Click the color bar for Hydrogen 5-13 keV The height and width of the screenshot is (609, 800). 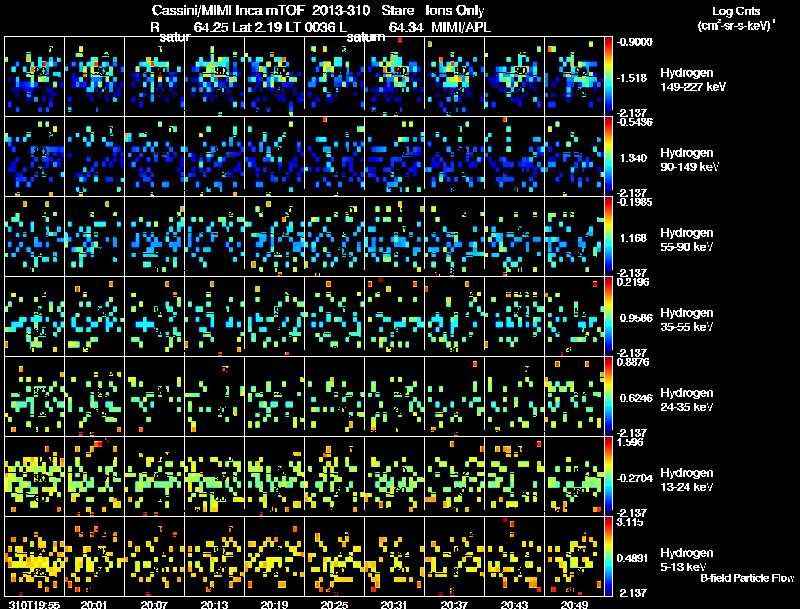click(610, 555)
